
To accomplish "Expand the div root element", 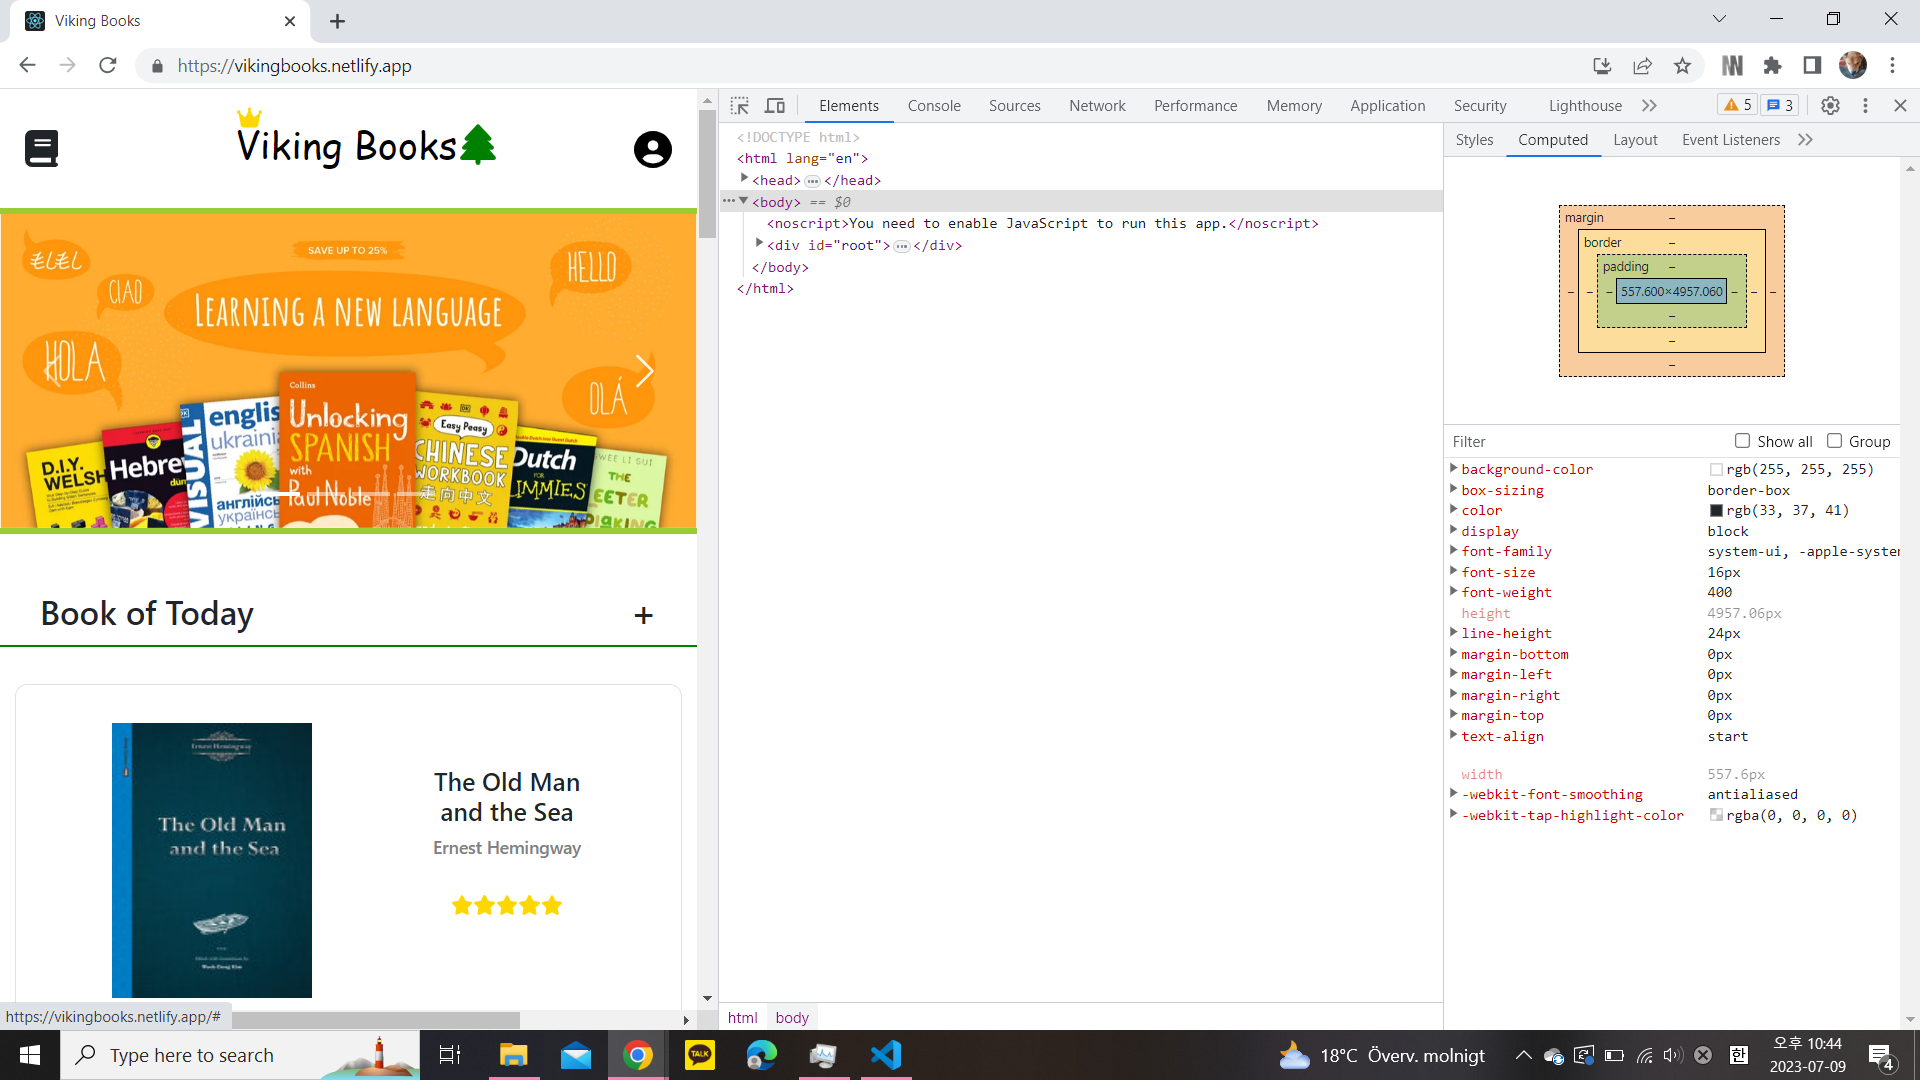I will point(759,244).
